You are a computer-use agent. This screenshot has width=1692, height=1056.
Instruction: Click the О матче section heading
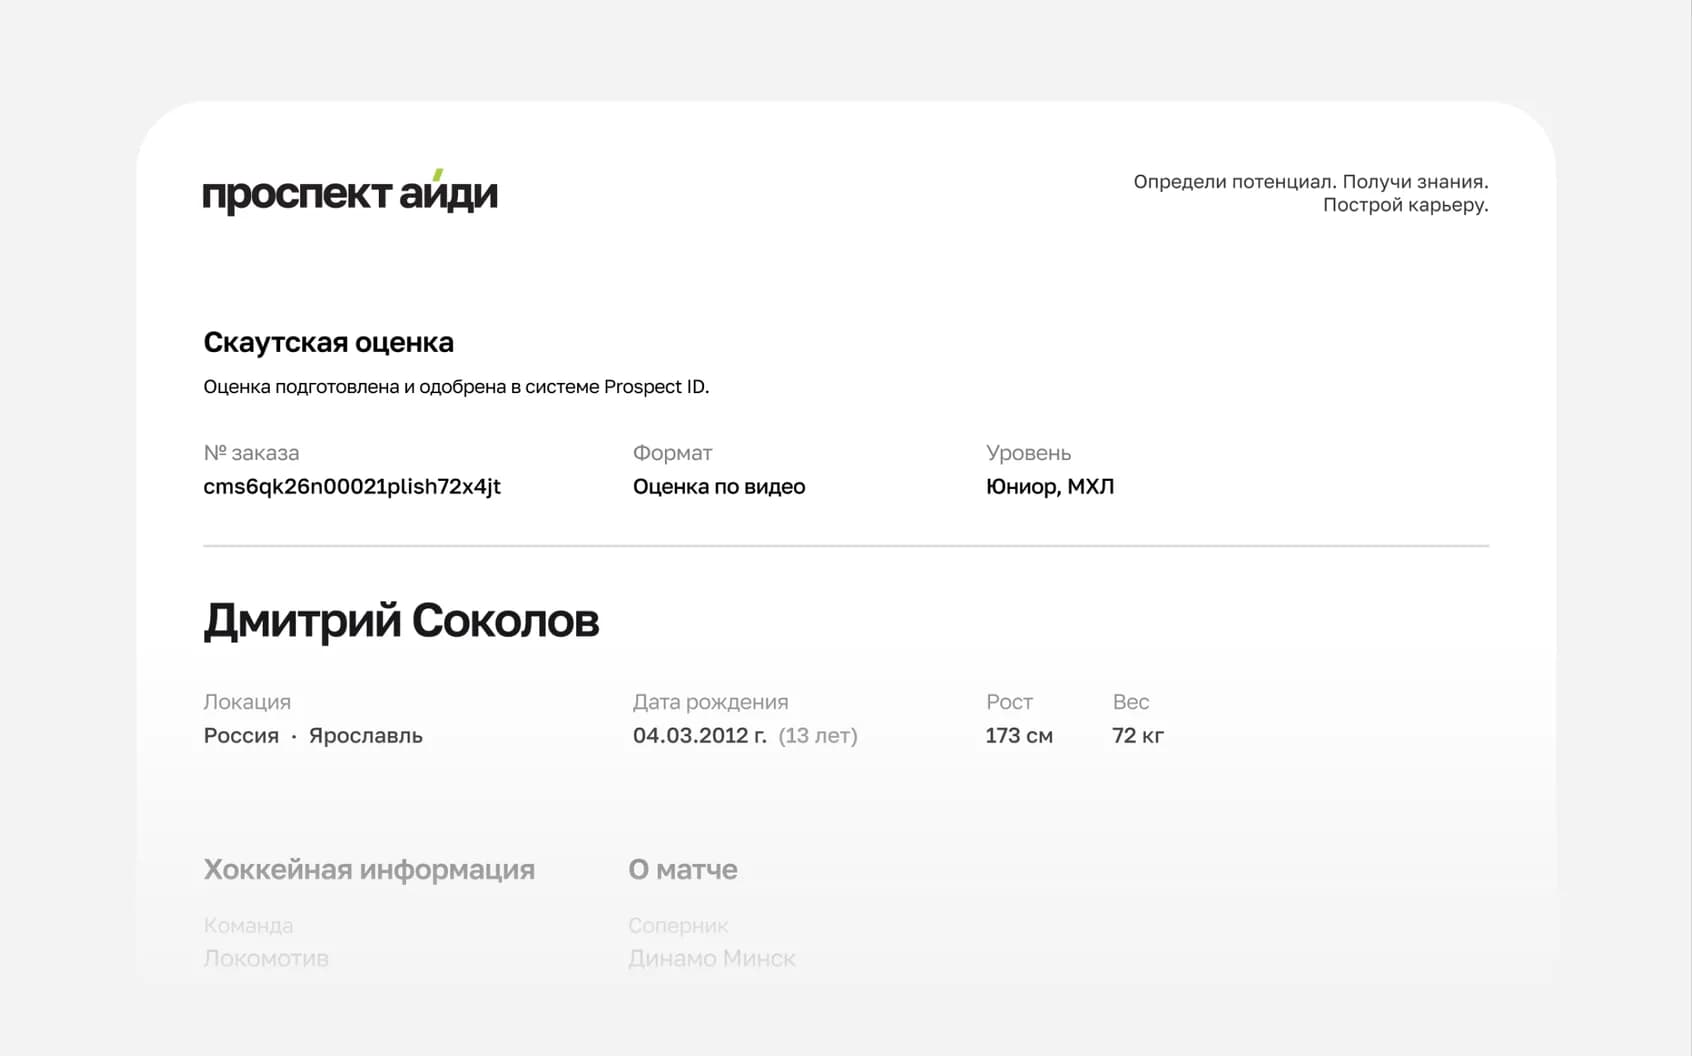click(x=683, y=870)
